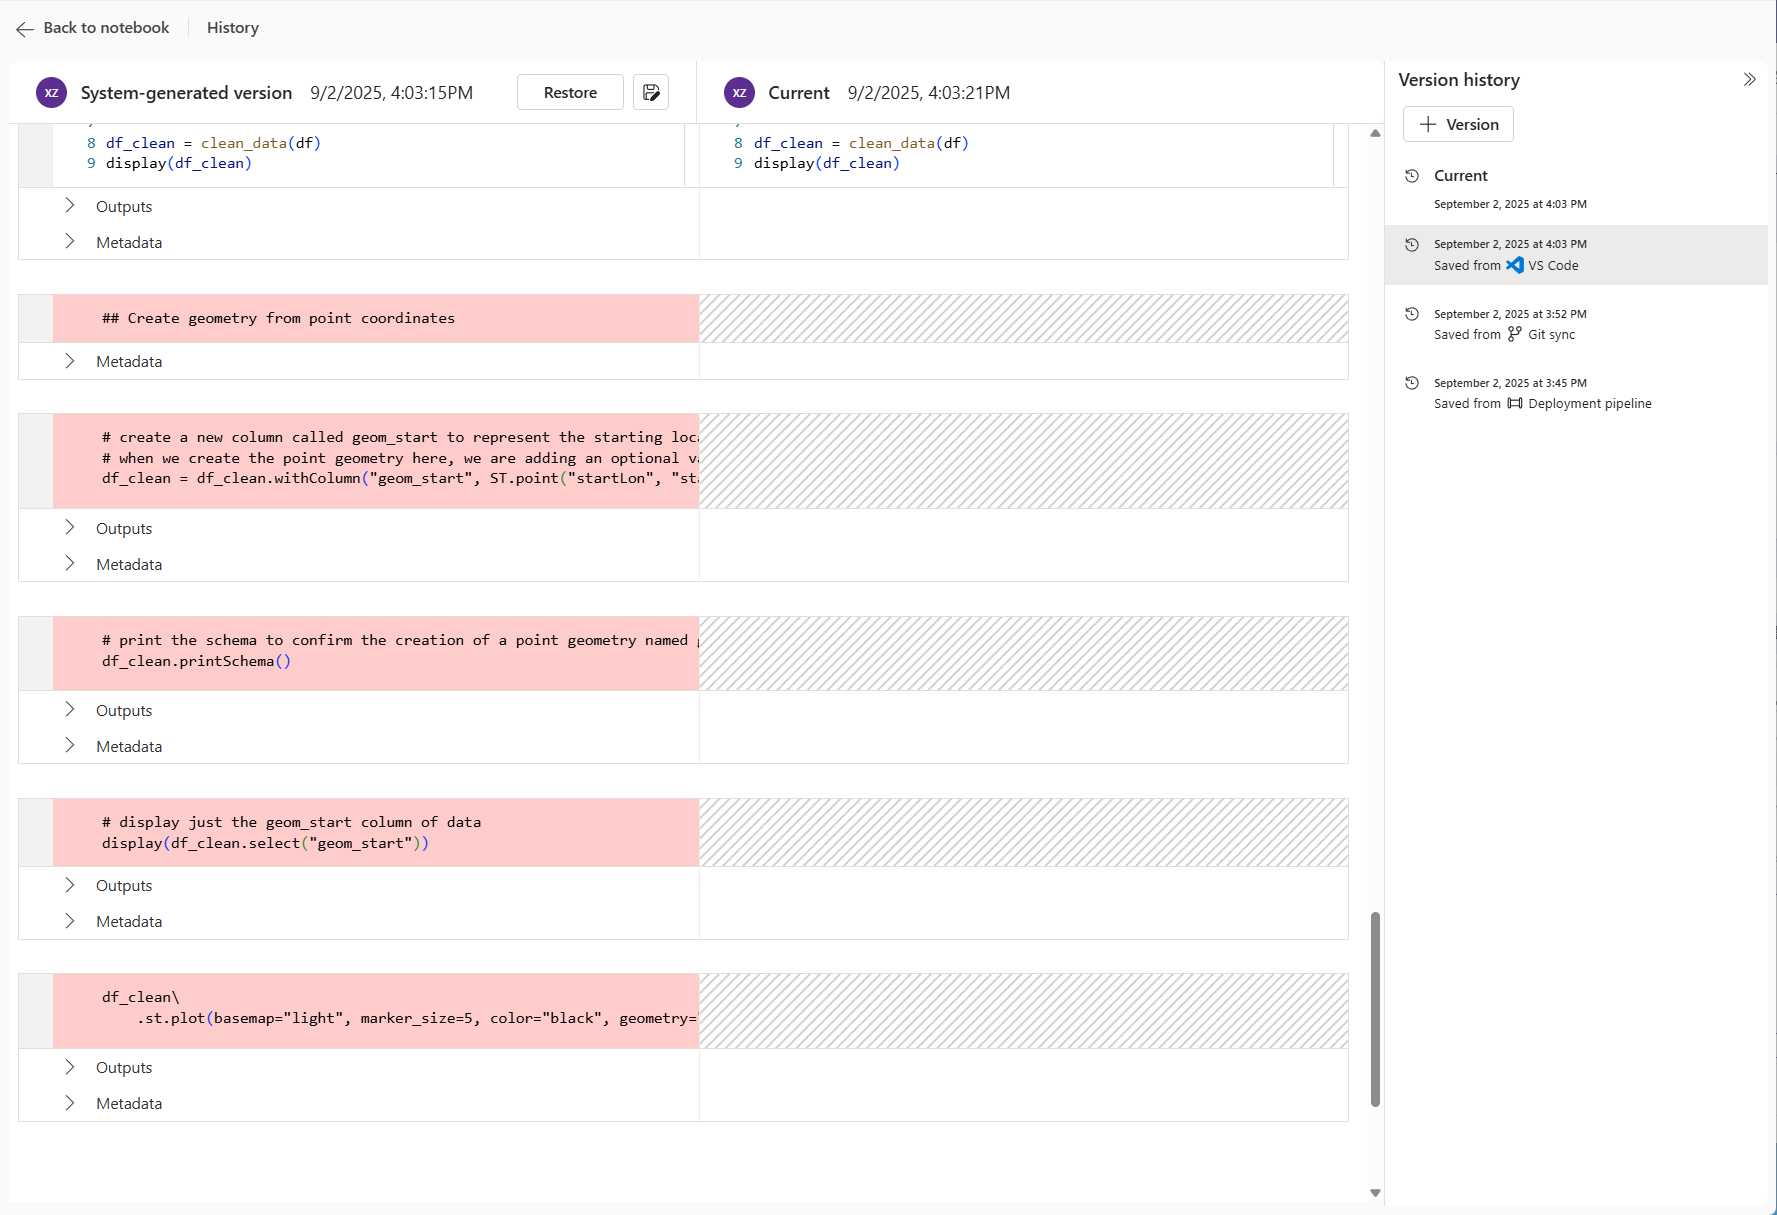This screenshot has width=1777, height=1215.
Task: Click the 'df_clean.printSchema()' code line
Action: coord(196,662)
